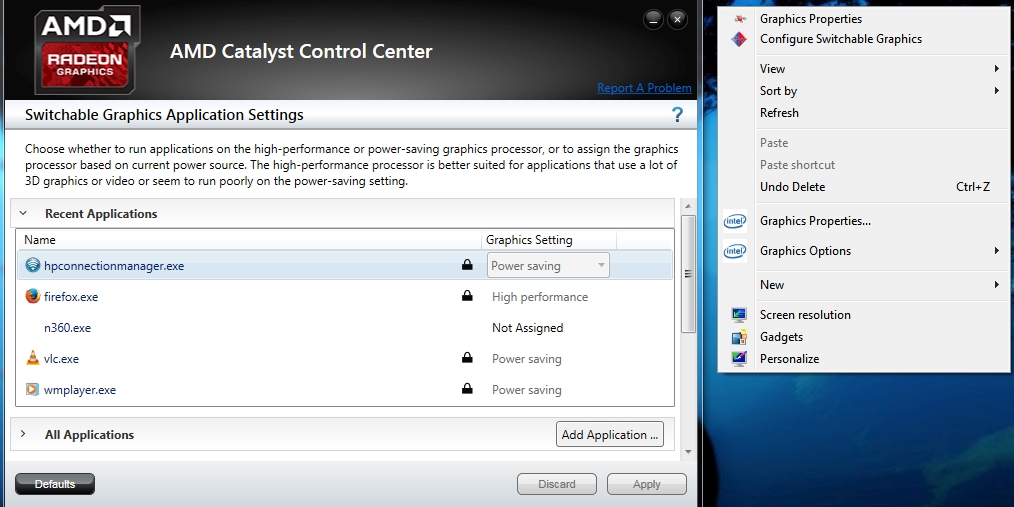1014x507 pixels.
Task: Click the blue help question mark icon
Action: 677,115
